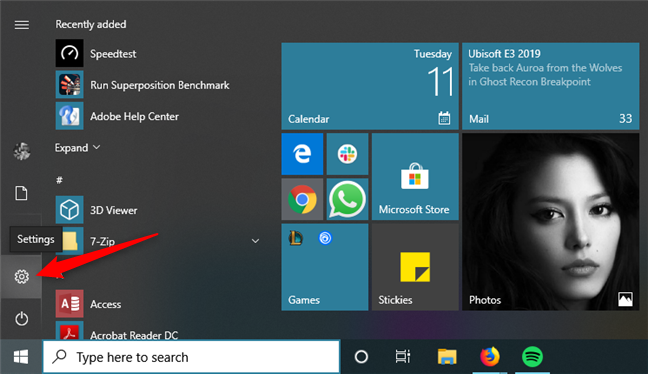Open Task View on taskbar
Screen dimensions: 648x374
tap(403, 357)
